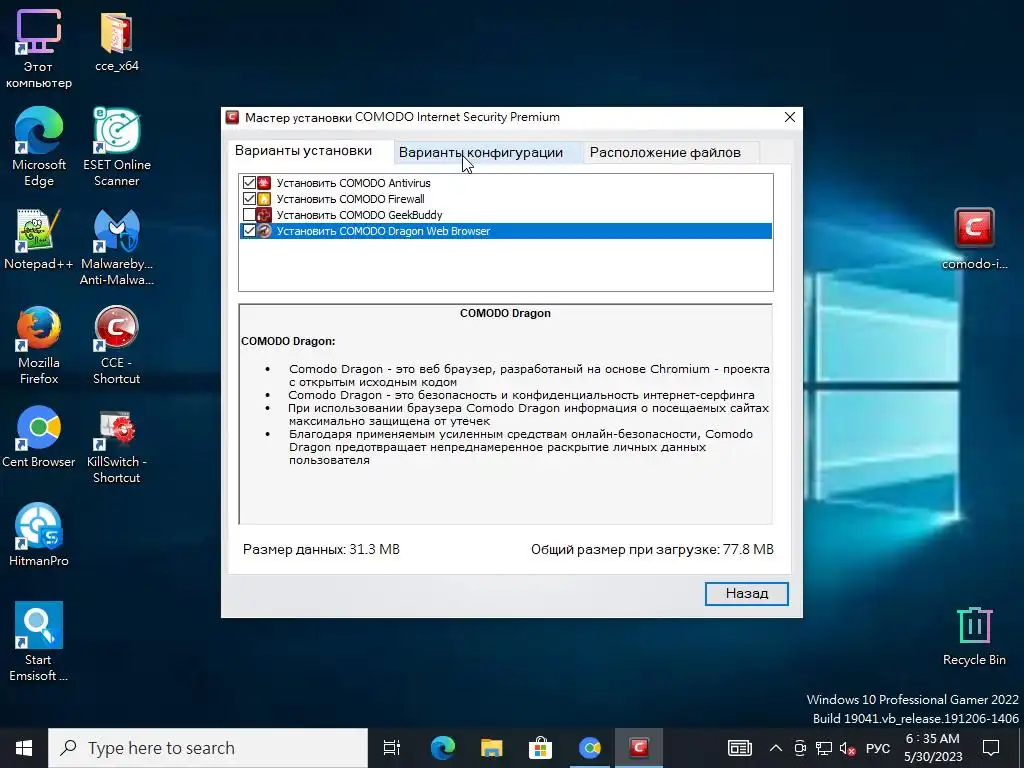Open the Windows Start menu
1024x768 pixels.
24,748
